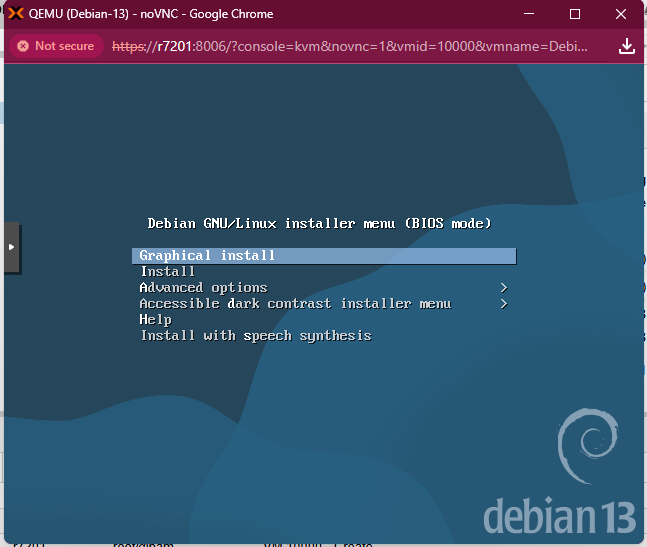Click the URL text in address bar
647x547 pixels.
(x=350, y=47)
